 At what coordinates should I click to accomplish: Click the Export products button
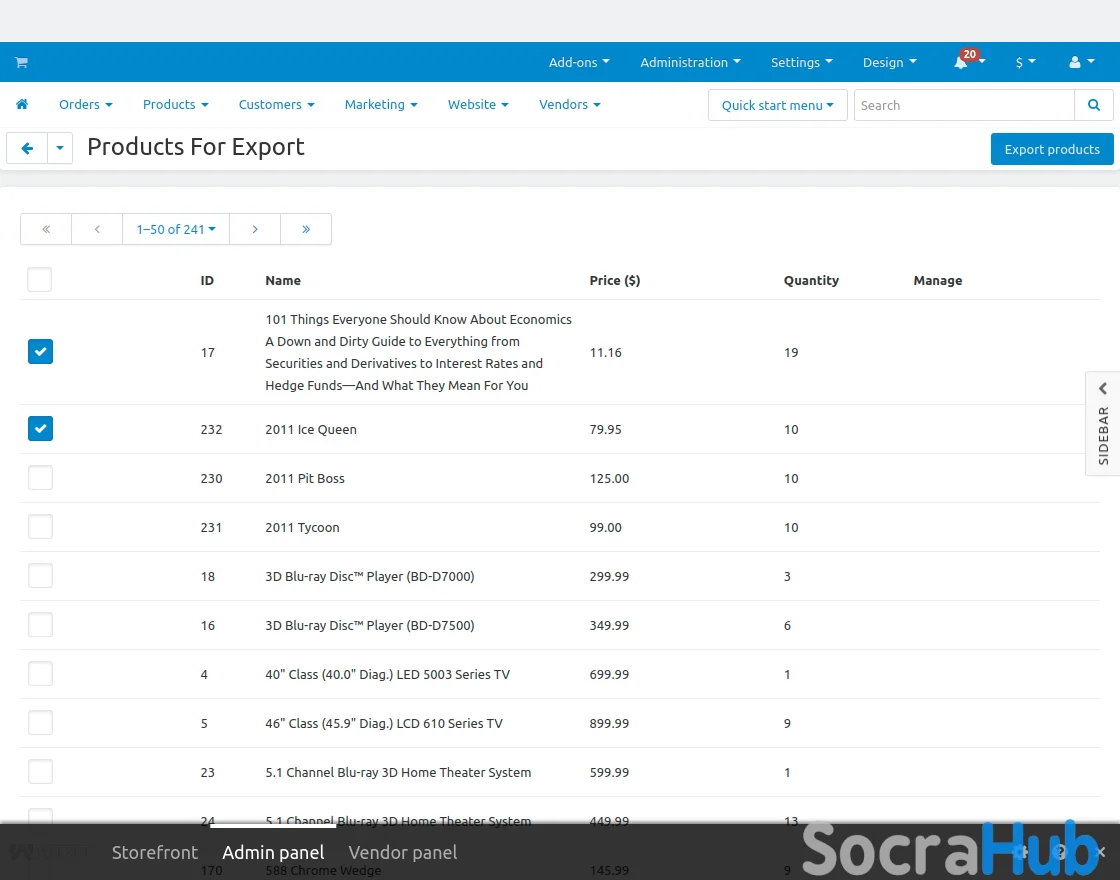pyautogui.click(x=1051, y=149)
